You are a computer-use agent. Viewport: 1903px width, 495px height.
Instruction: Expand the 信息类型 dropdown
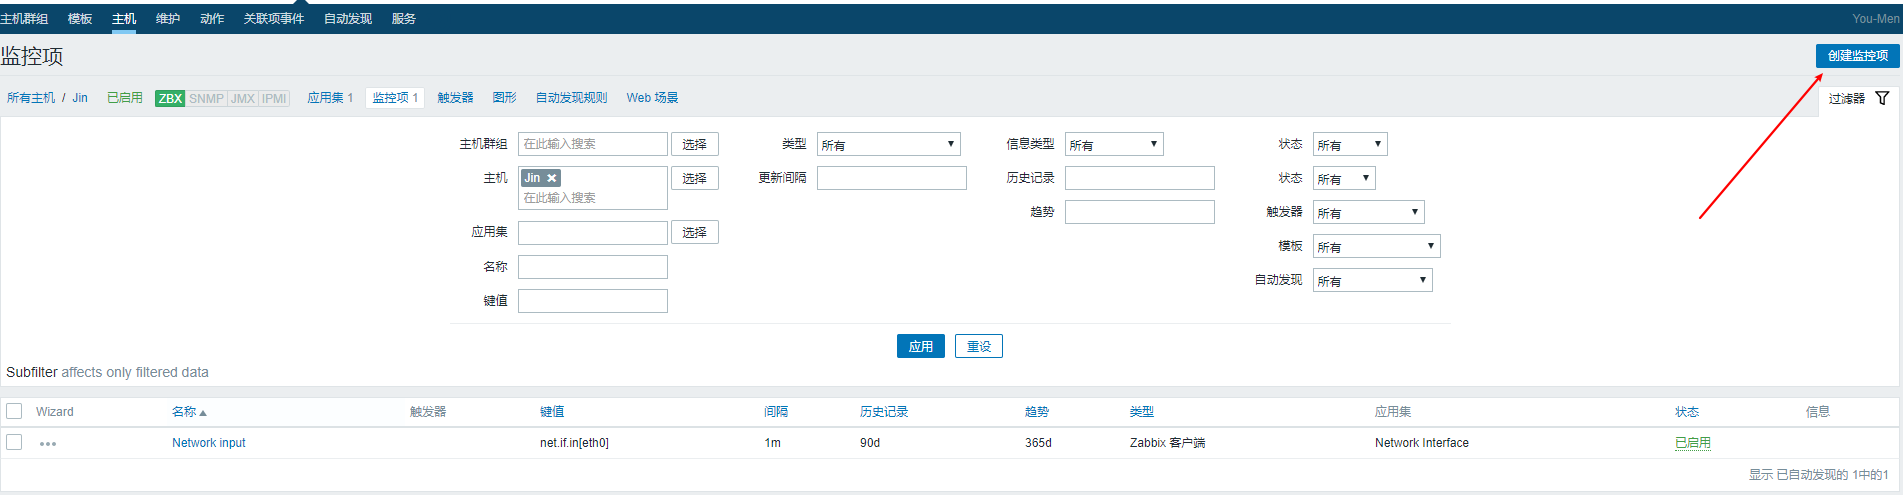pos(1113,145)
